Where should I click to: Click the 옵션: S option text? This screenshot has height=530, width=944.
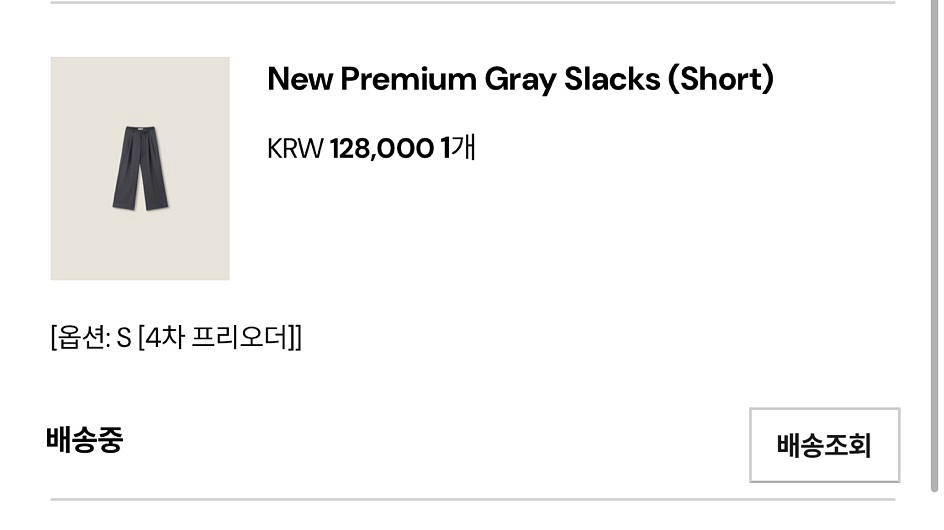(x=91, y=338)
